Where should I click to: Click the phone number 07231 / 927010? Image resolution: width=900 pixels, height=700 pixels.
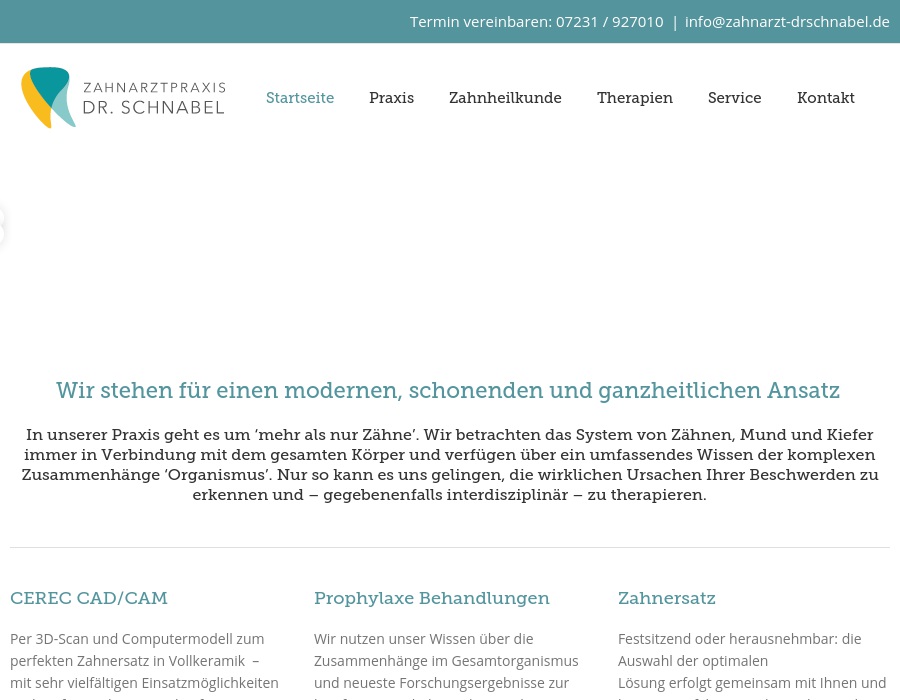point(609,21)
